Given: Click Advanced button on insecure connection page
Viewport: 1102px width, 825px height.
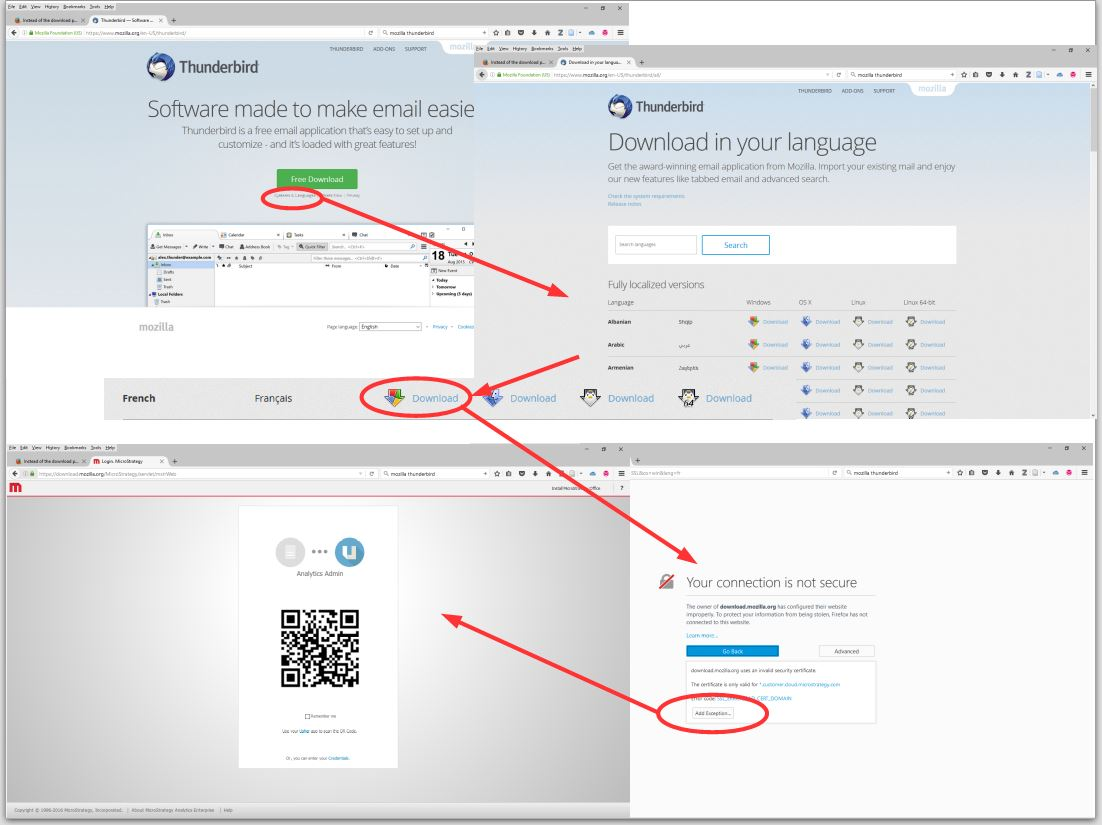Looking at the screenshot, I should tap(846, 651).
